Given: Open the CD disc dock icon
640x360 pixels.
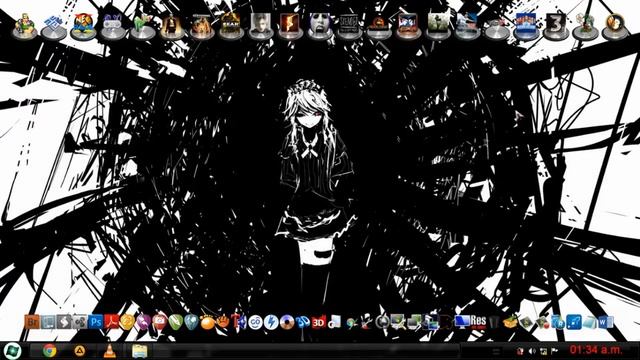Looking at the screenshot, I should pyautogui.click(x=287, y=322).
